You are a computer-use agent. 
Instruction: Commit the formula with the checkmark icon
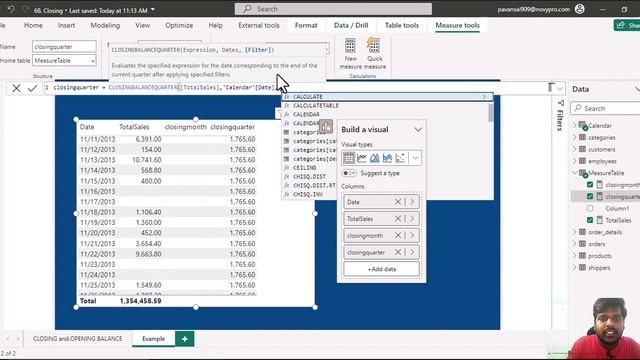pyautogui.click(x=33, y=88)
